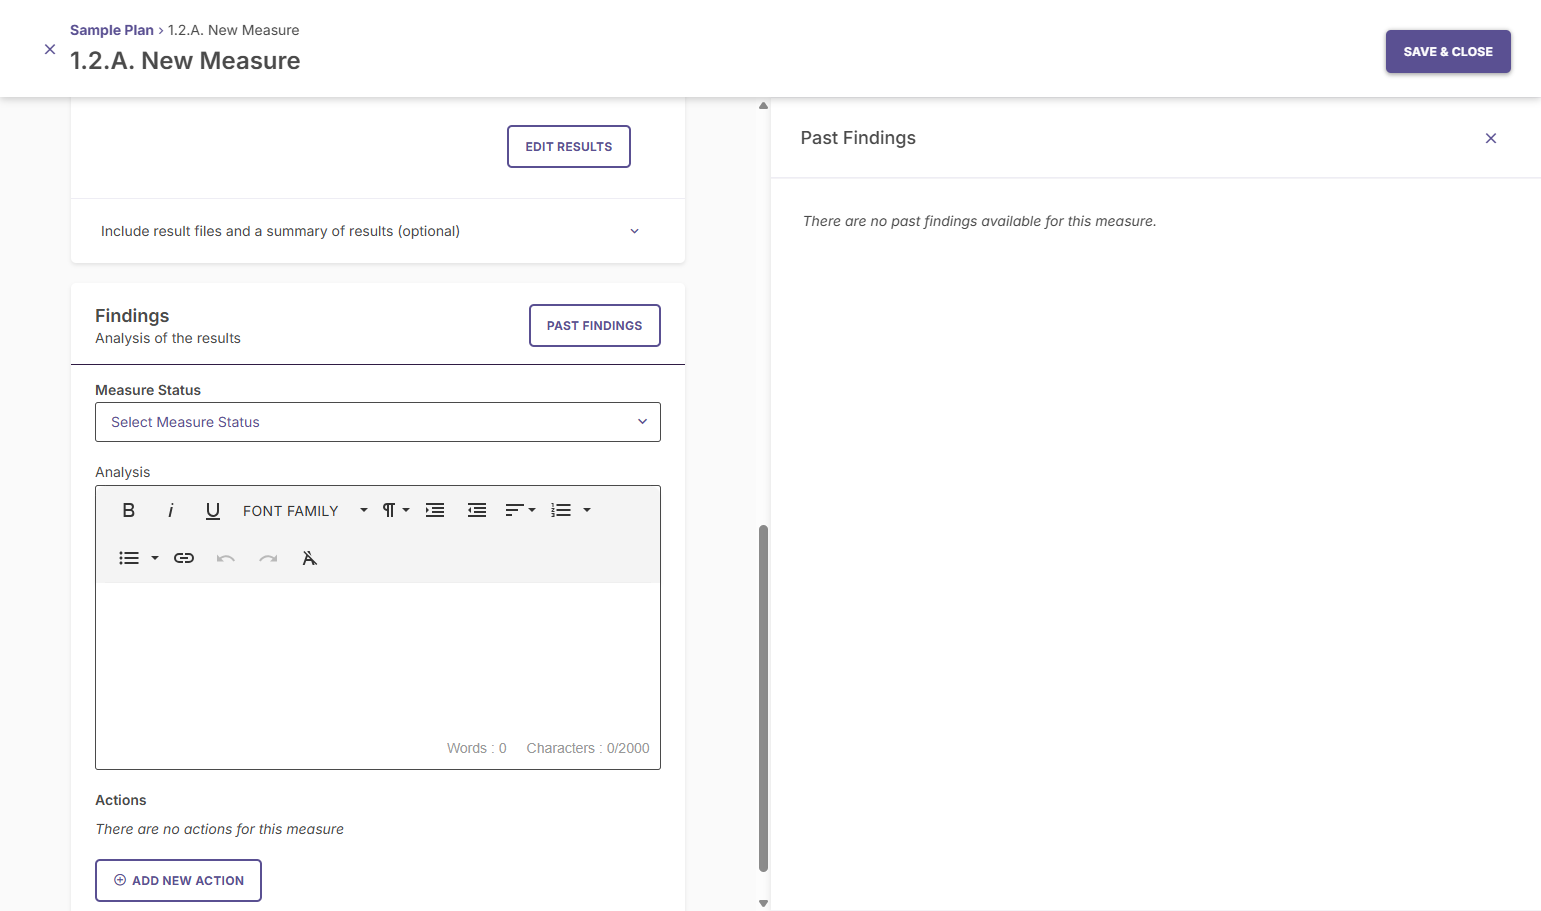This screenshot has width=1541, height=911.
Task: Open Past Findings button
Action: (595, 326)
